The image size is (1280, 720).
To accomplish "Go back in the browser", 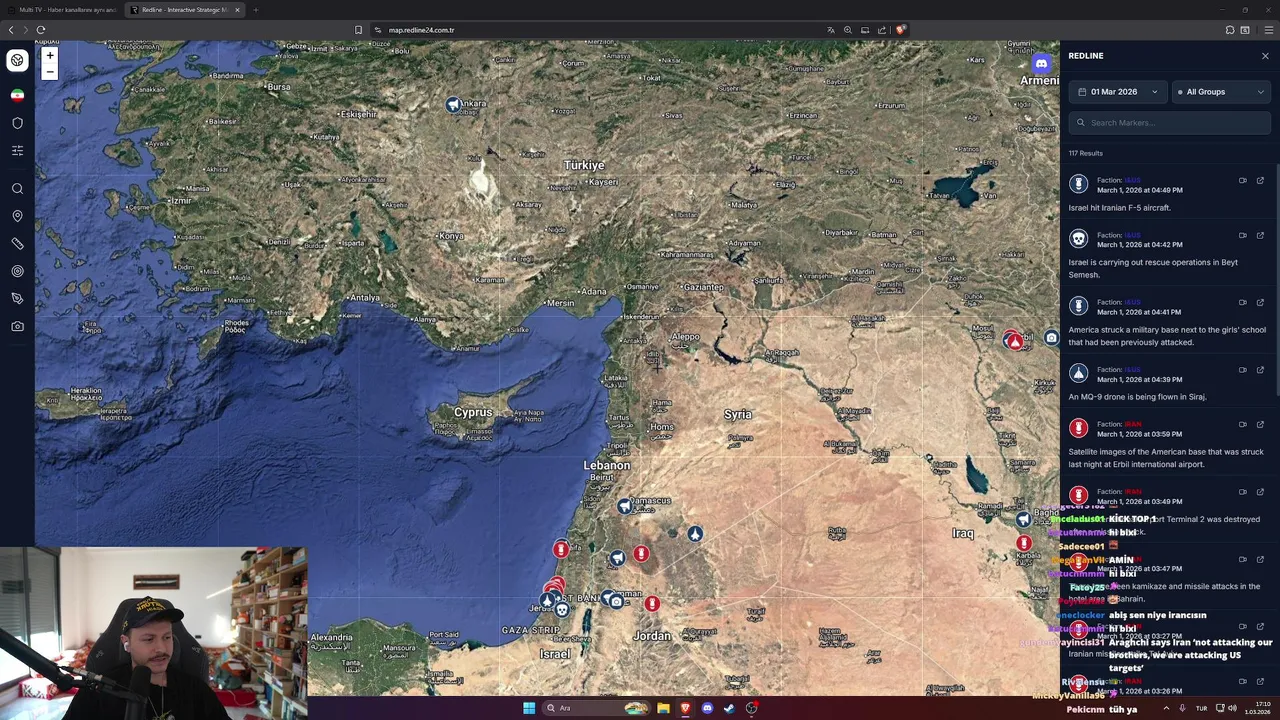I will pyautogui.click(x=11, y=30).
